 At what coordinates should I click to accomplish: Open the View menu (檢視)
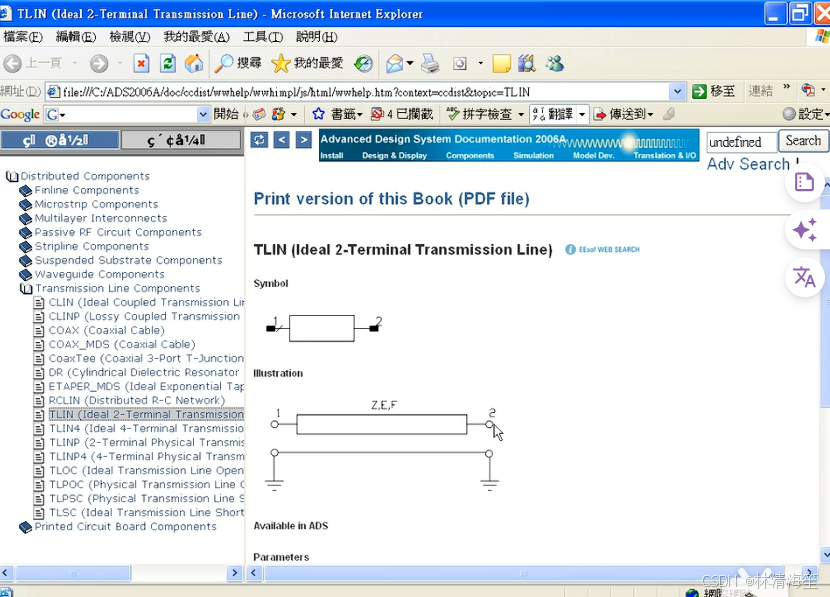pos(130,37)
